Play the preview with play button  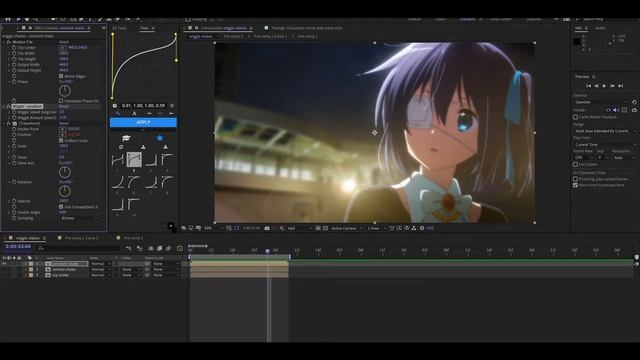[x=604, y=86]
